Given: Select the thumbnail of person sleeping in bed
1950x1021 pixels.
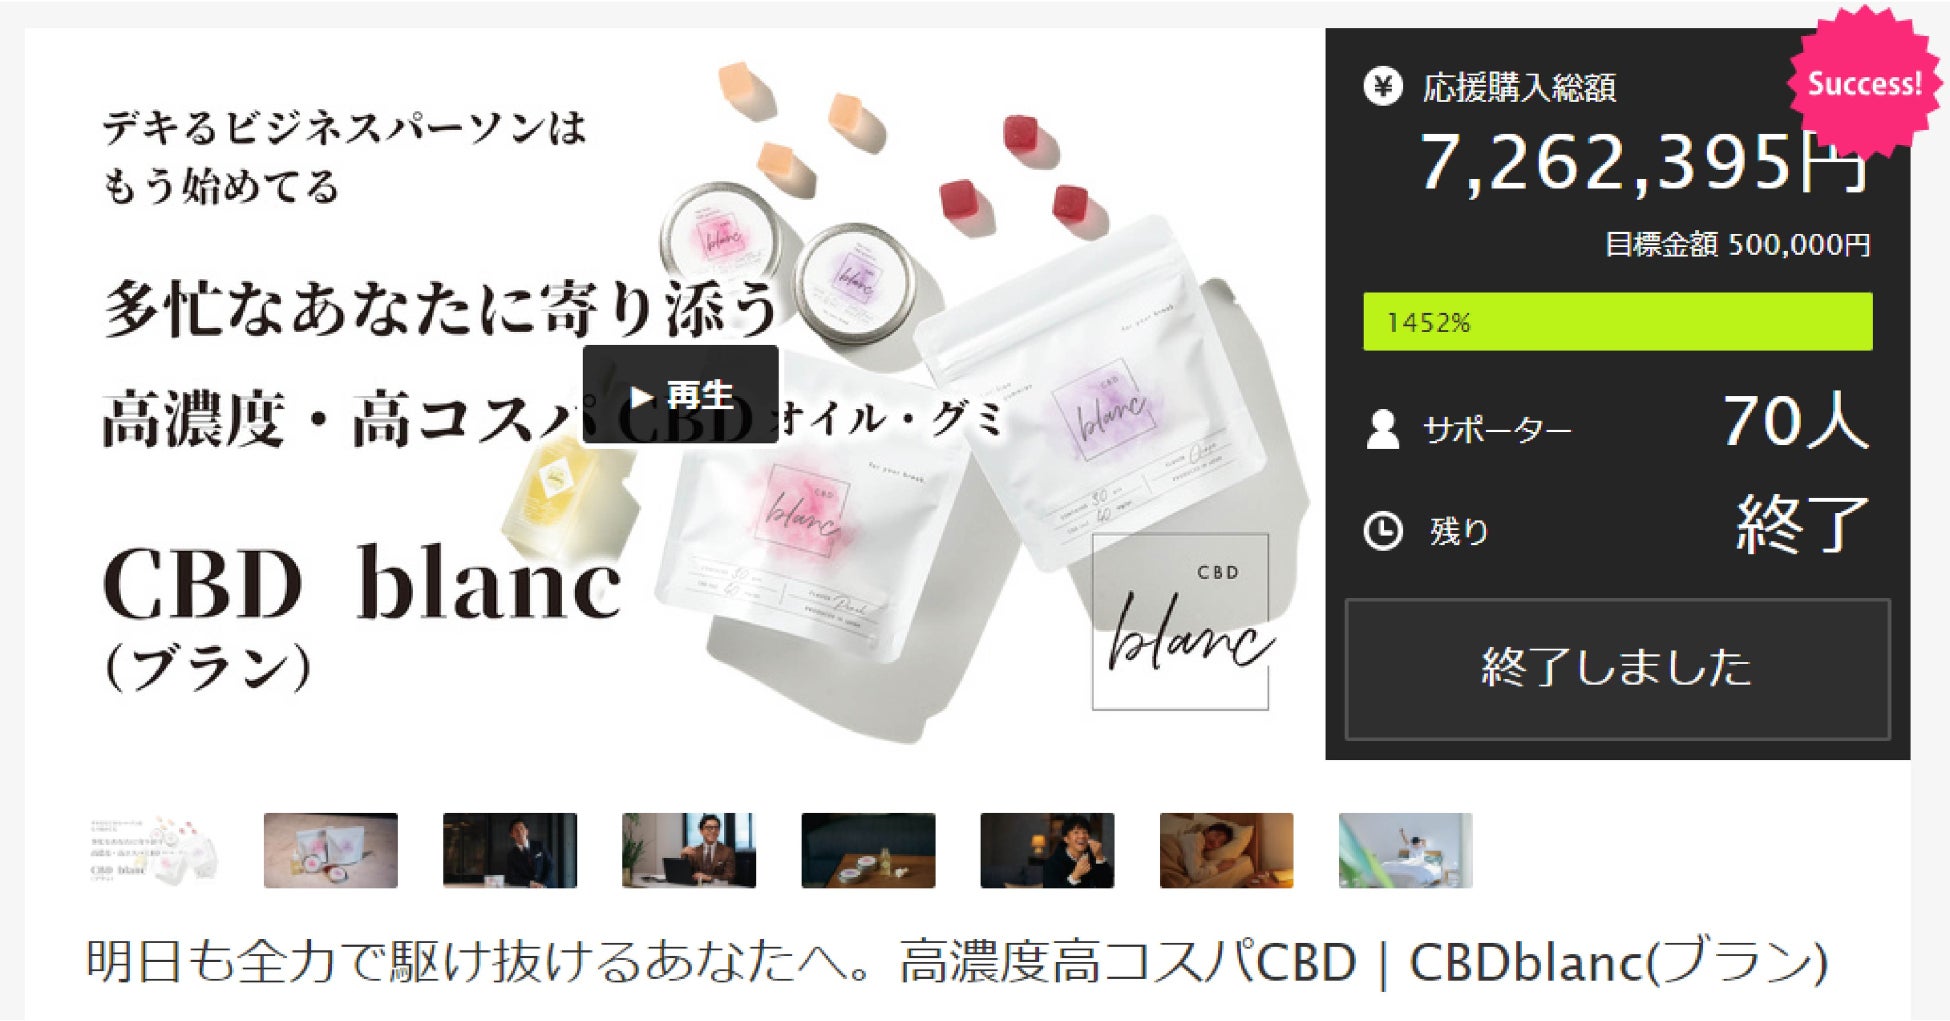Looking at the screenshot, I should [1226, 851].
